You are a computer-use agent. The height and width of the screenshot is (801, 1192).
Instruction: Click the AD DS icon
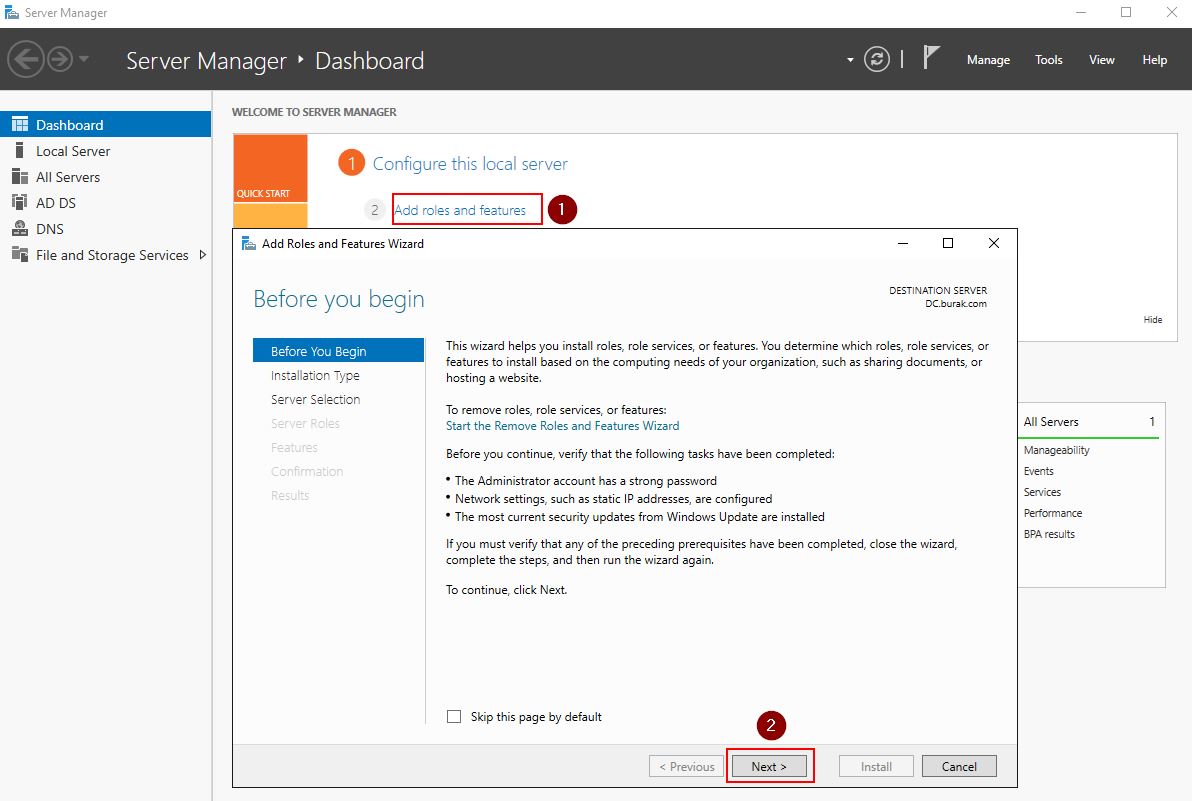20,202
